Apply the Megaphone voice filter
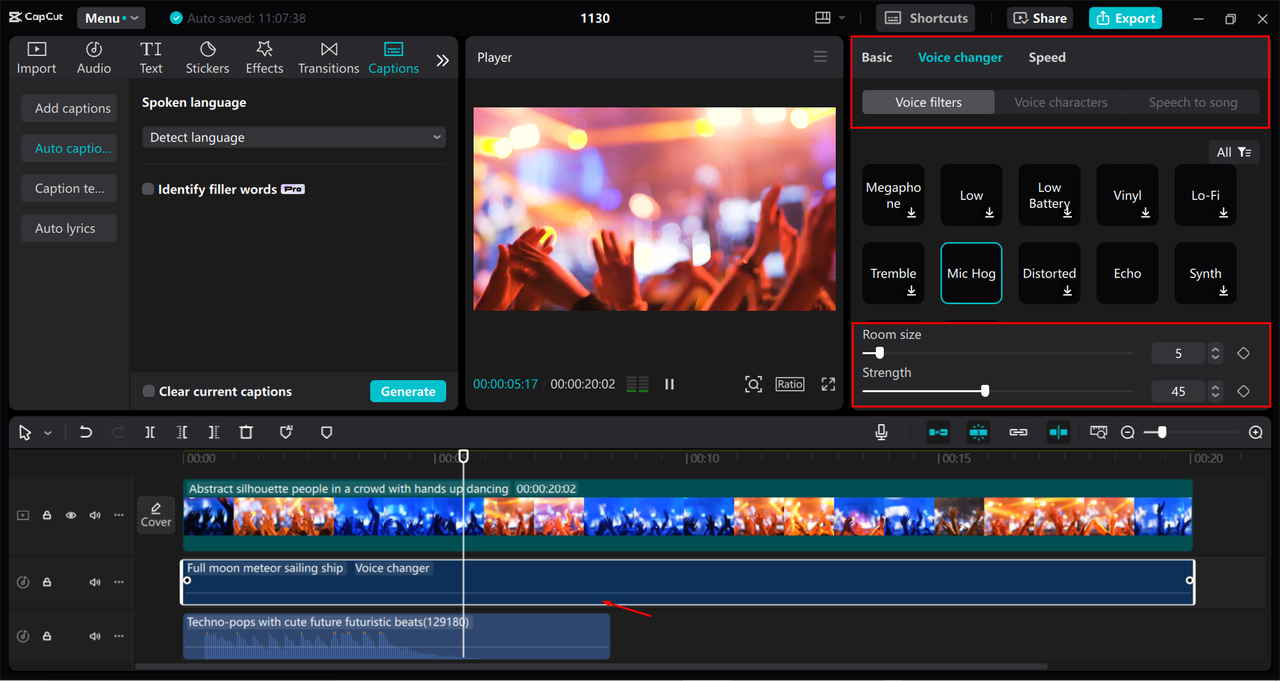Image resolution: width=1280 pixels, height=681 pixels. pos(893,195)
